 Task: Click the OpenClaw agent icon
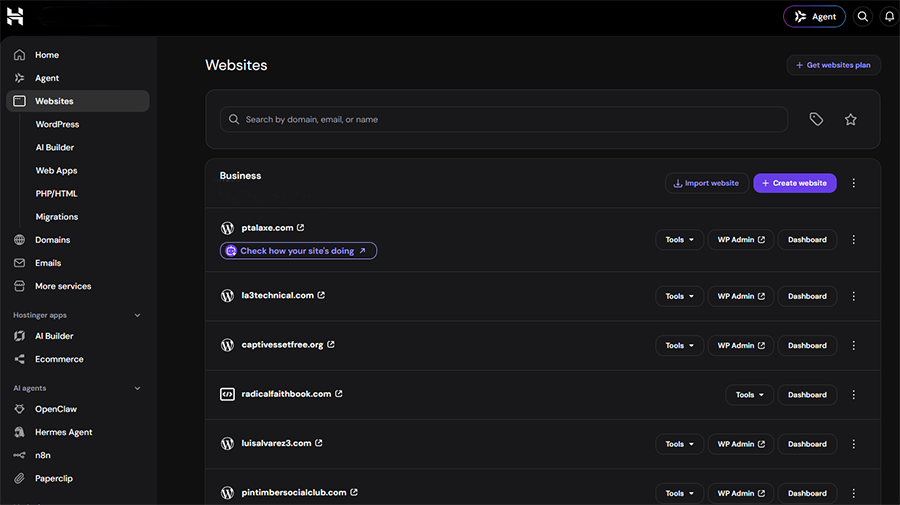click(x=20, y=409)
